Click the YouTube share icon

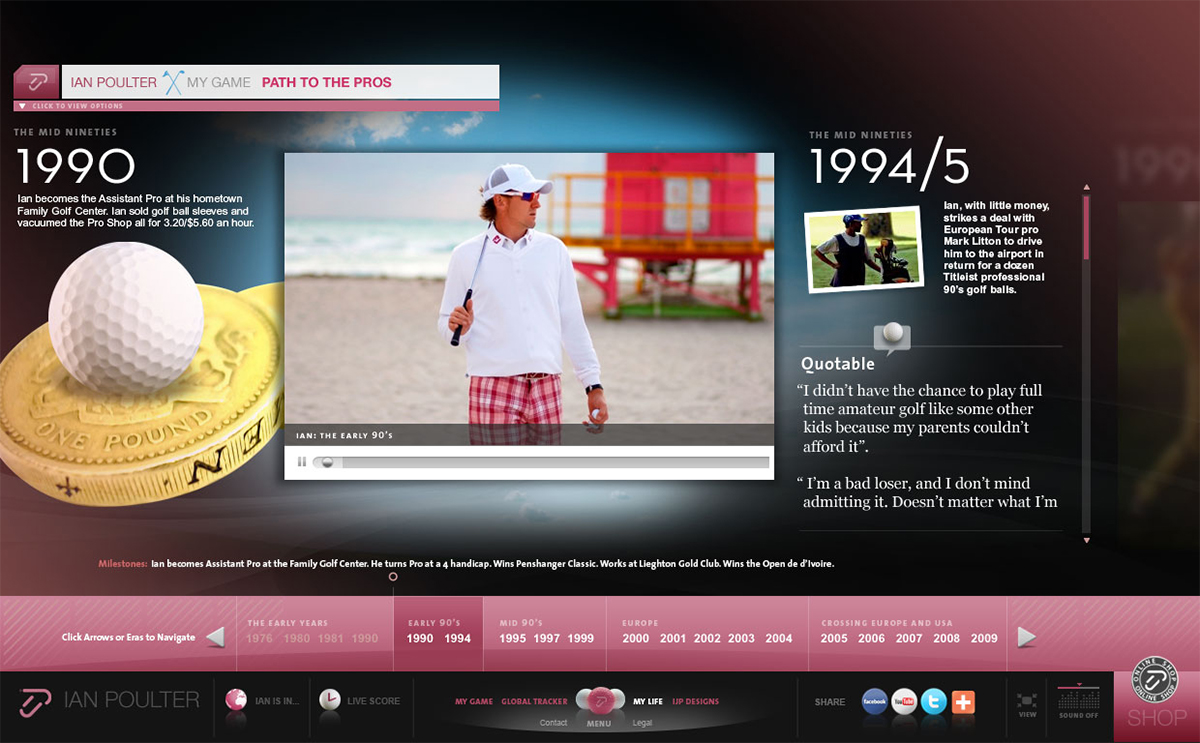[x=904, y=701]
